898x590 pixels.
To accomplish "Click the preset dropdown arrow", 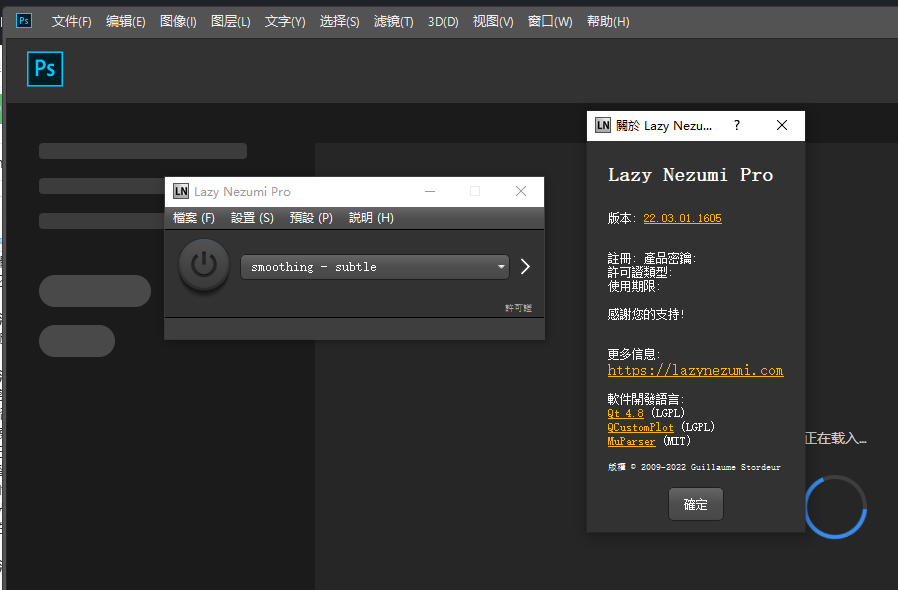I will point(501,267).
